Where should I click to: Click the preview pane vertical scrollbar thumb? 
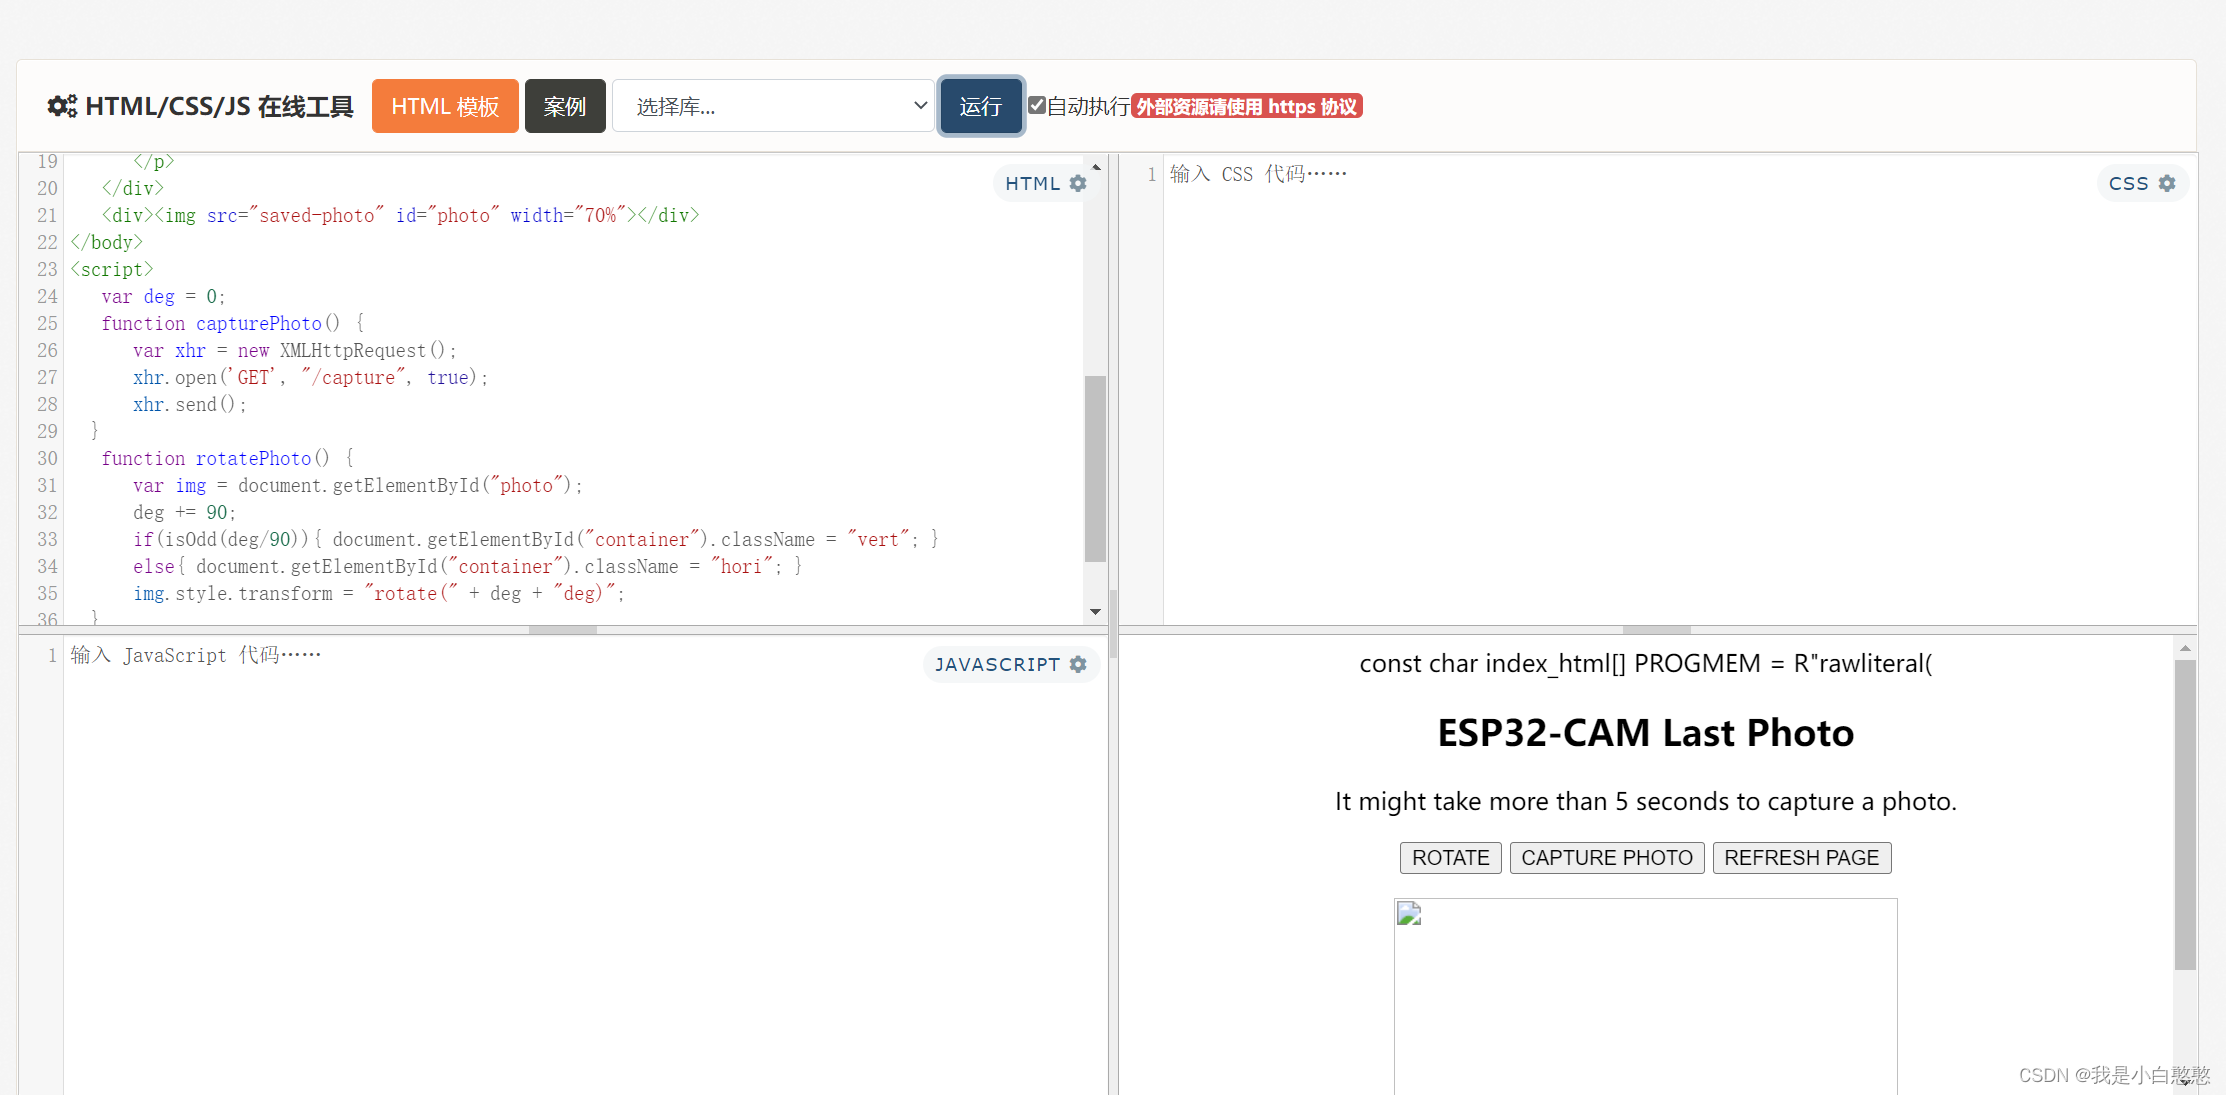click(2185, 815)
